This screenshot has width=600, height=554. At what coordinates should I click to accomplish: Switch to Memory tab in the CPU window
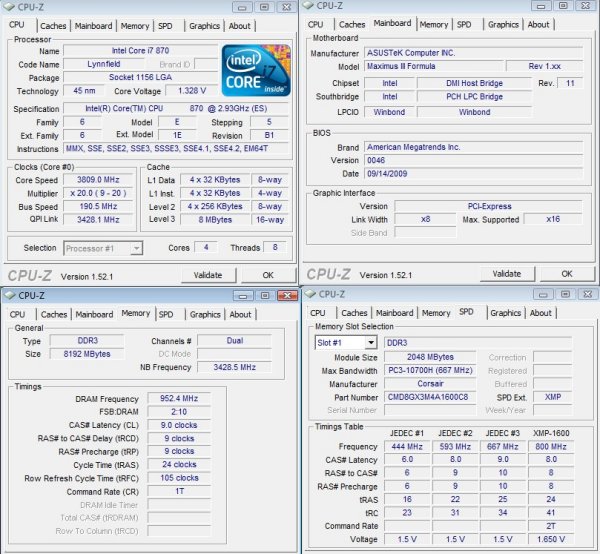pyautogui.click(x=135, y=26)
